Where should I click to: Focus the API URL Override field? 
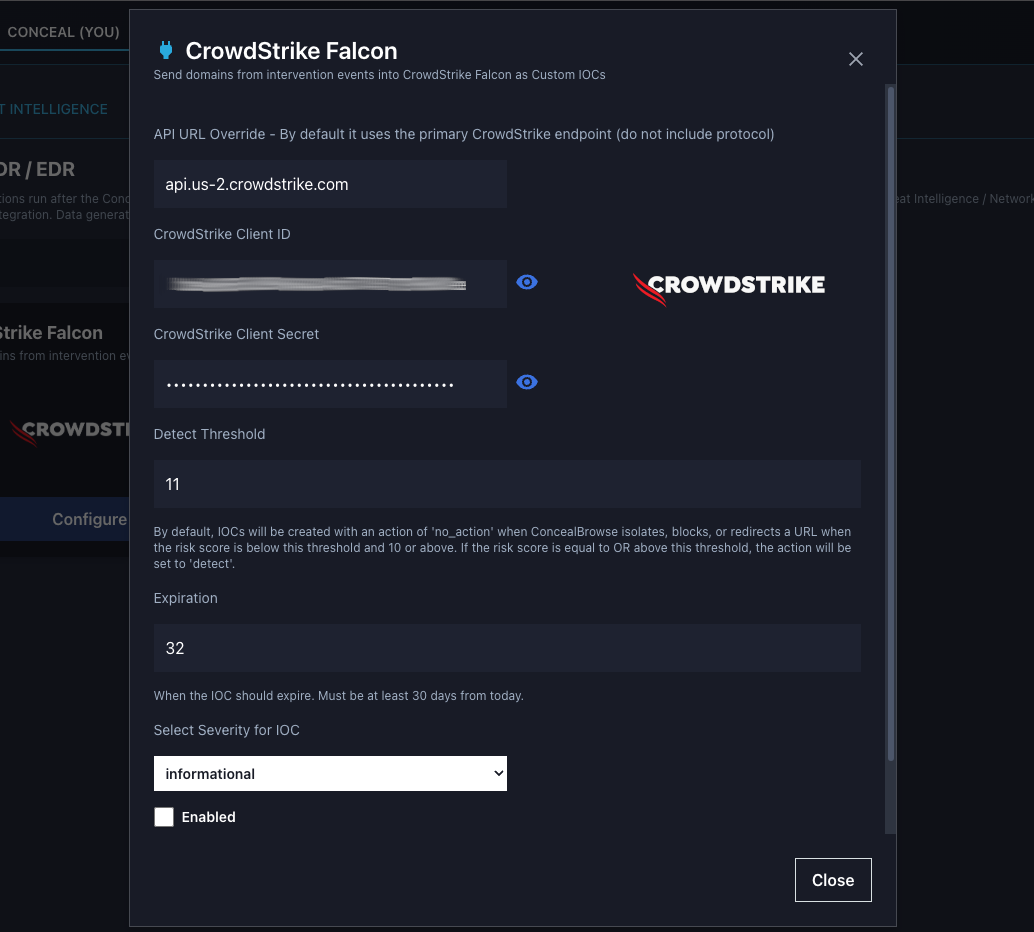330,184
